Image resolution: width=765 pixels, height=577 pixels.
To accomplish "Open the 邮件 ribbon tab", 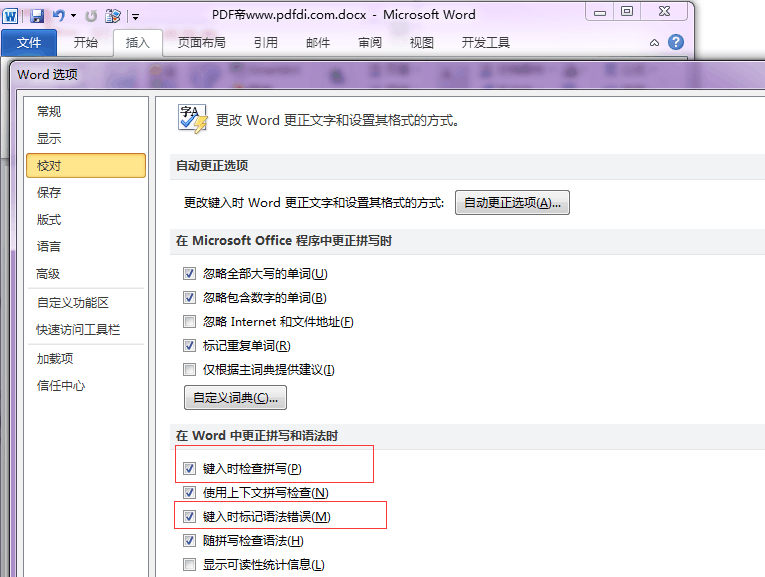I will coord(318,43).
